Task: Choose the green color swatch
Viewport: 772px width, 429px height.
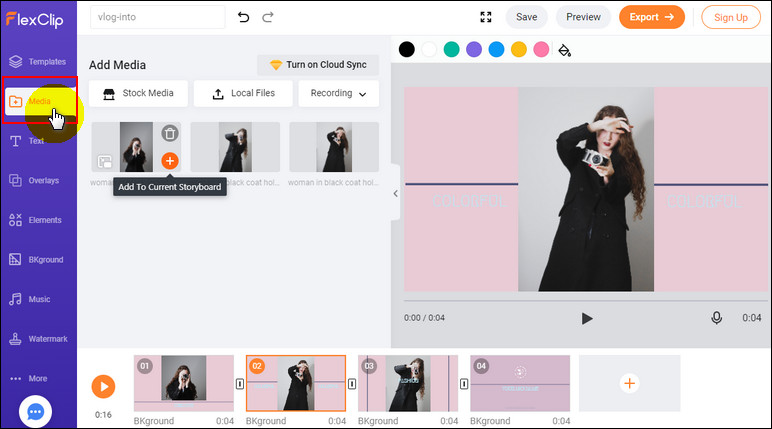Action: pos(451,49)
